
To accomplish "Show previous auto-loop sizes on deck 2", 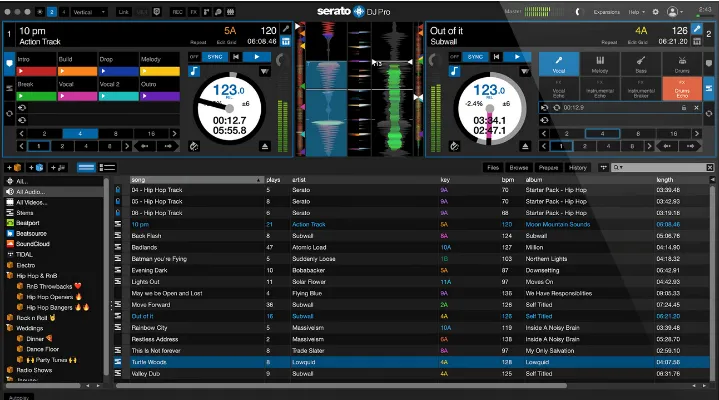I will (544, 133).
